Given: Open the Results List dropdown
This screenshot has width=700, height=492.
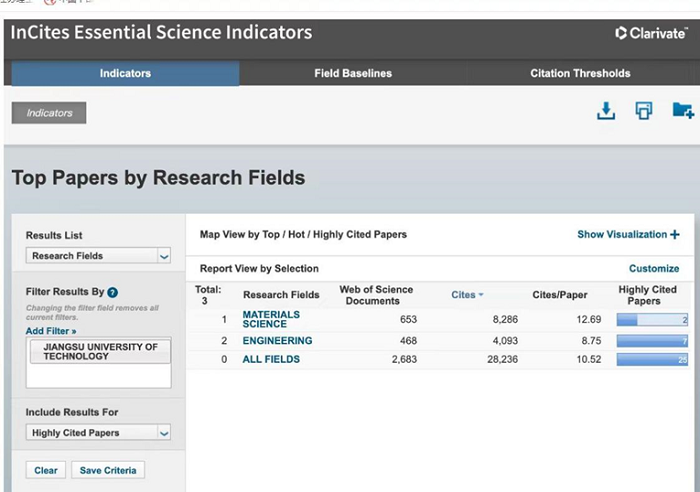Looking at the screenshot, I should point(99,256).
